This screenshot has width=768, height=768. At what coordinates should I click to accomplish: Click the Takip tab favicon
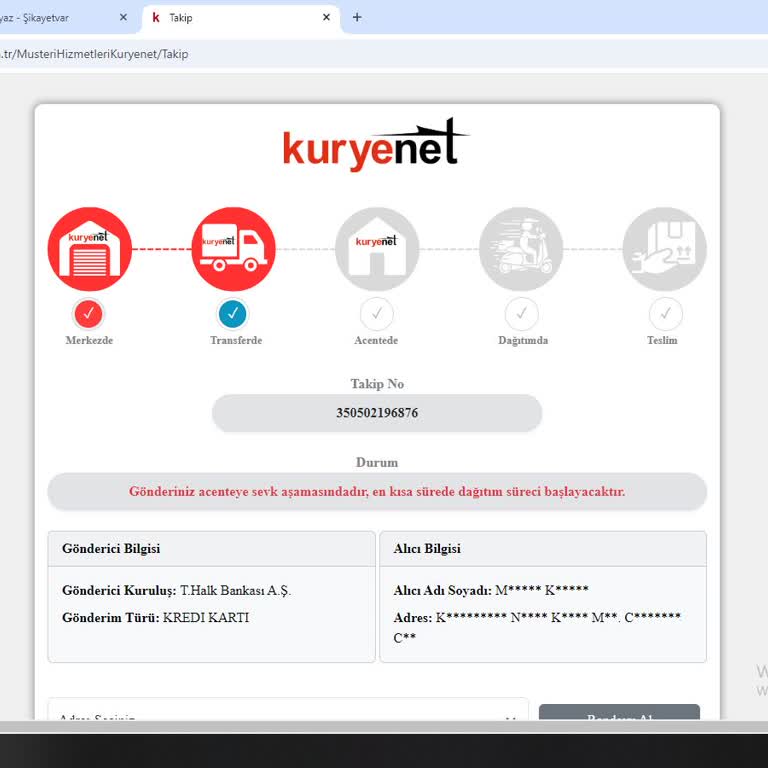coord(156,18)
